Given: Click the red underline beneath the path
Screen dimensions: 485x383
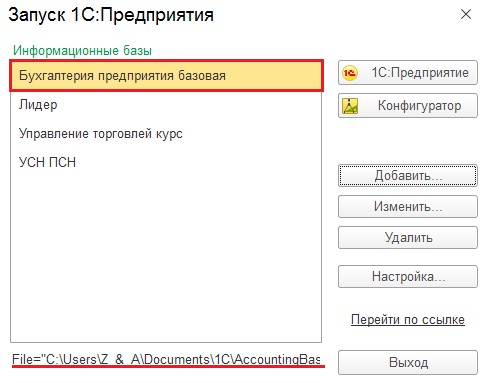Looking at the screenshot, I should [168, 366].
